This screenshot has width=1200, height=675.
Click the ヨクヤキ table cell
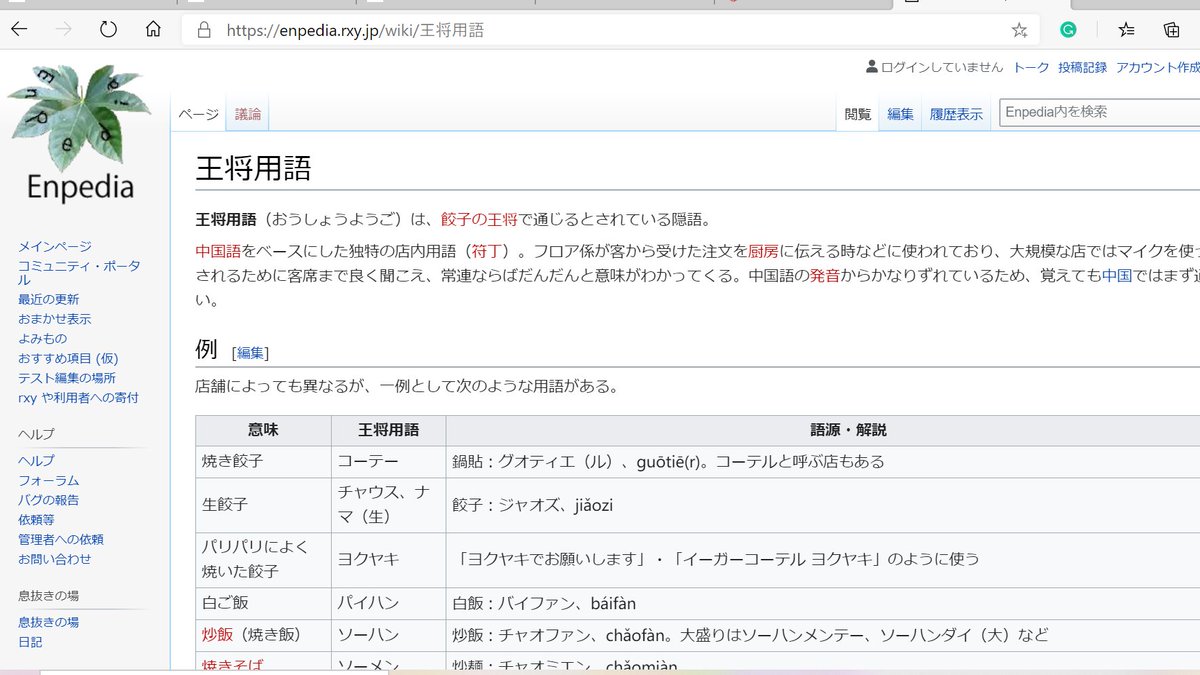pyautogui.click(x=388, y=560)
